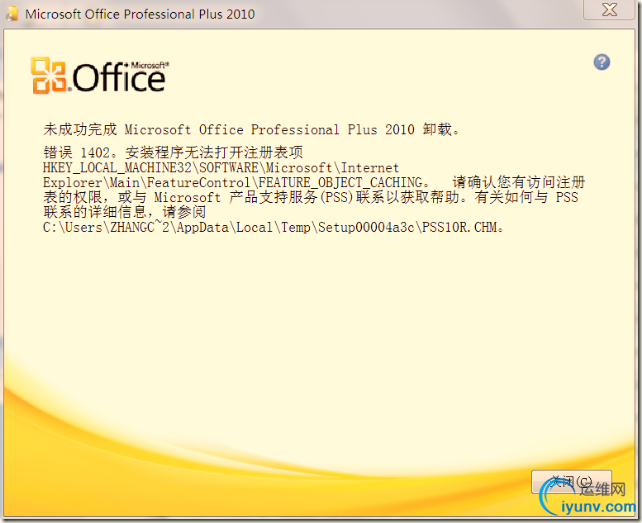642x523 pixels.
Task: Click the installer icon in title bar
Action: (12, 14)
